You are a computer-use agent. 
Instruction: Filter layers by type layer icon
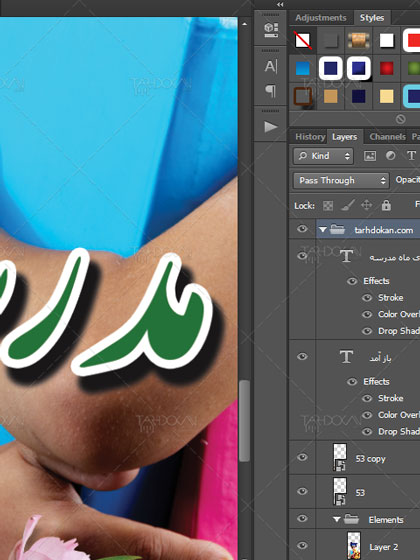(411, 155)
